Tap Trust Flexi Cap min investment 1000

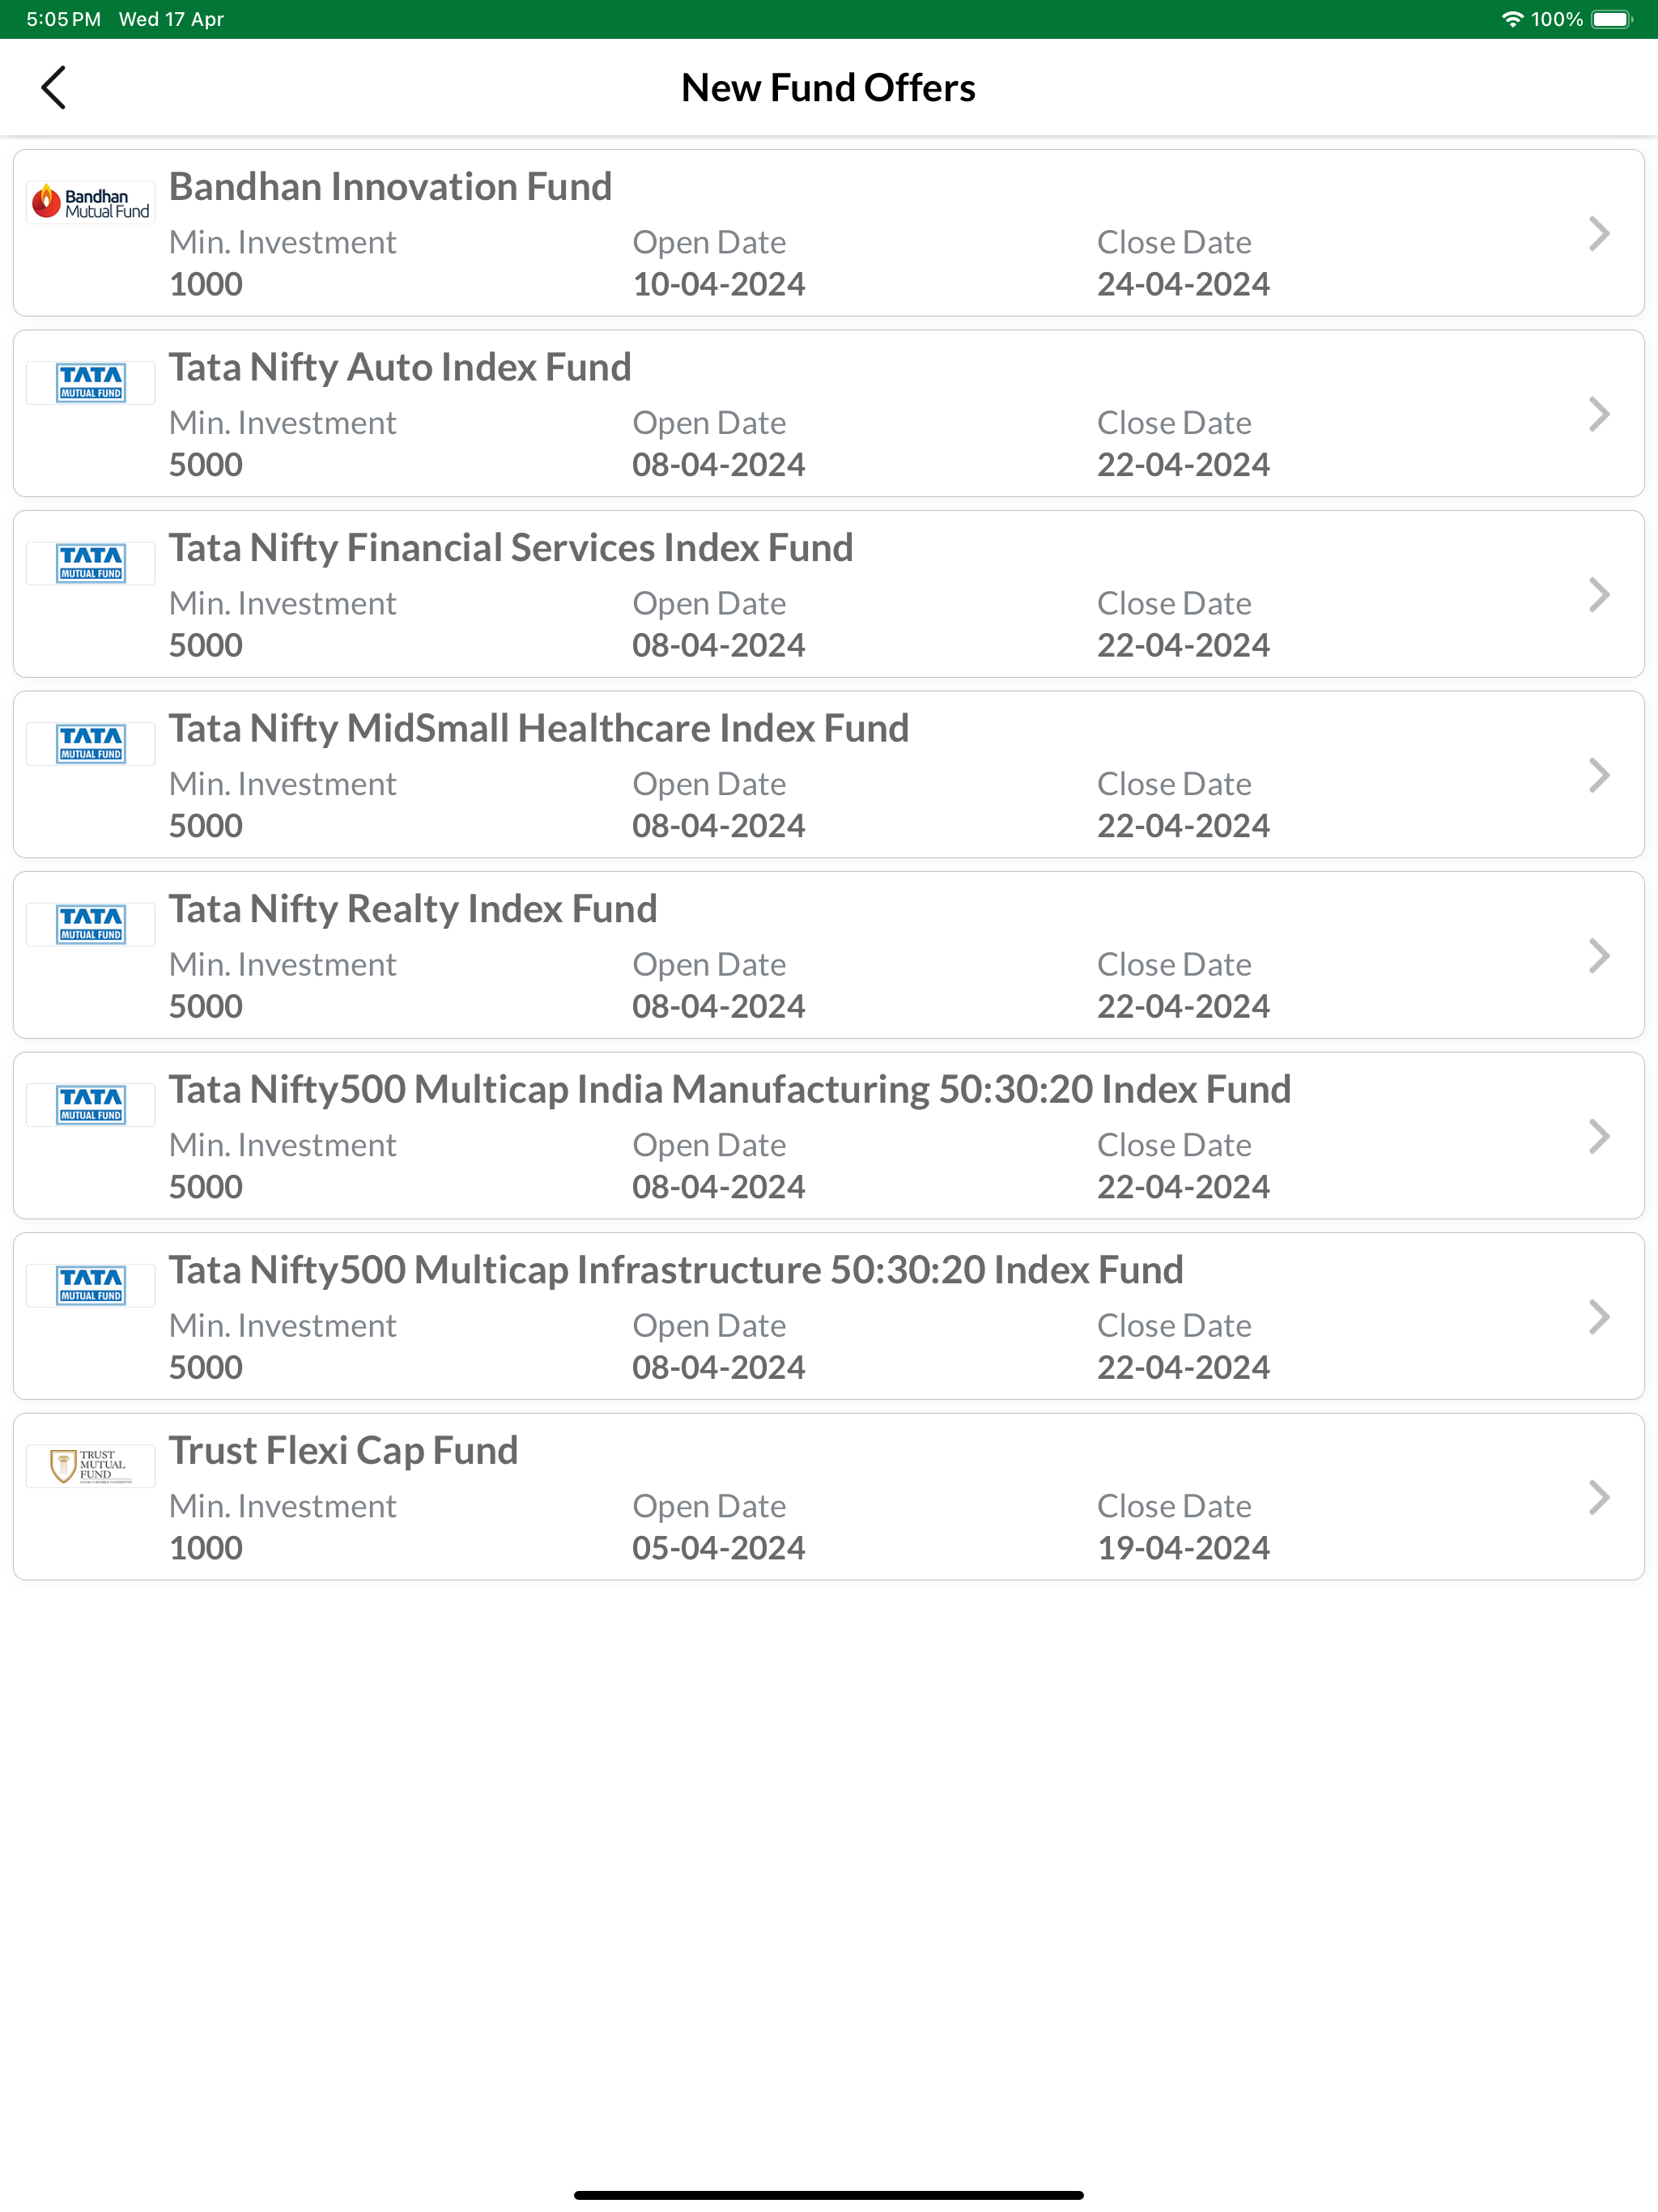206,1548
